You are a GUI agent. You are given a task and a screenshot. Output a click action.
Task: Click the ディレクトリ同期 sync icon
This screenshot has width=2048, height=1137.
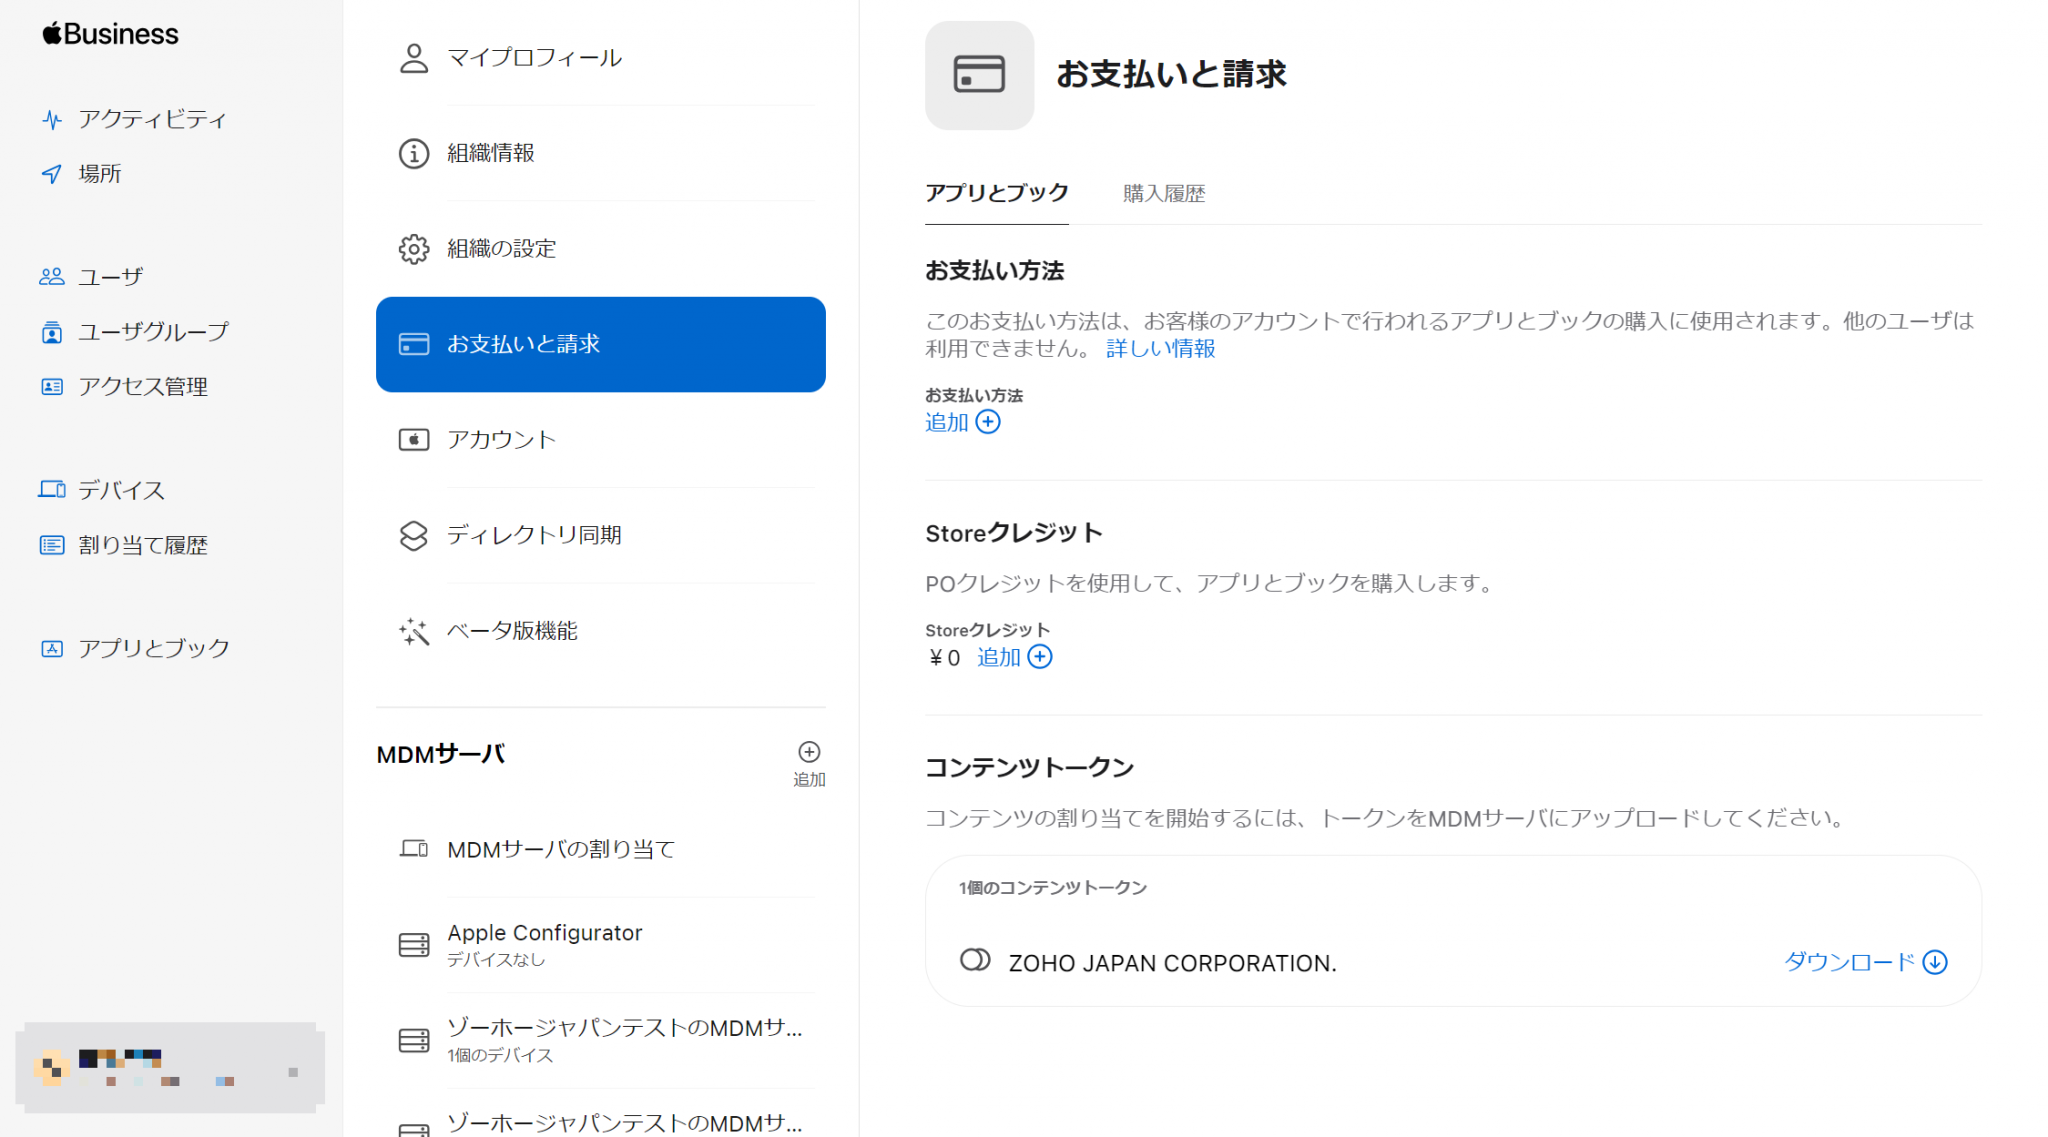click(x=413, y=535)
